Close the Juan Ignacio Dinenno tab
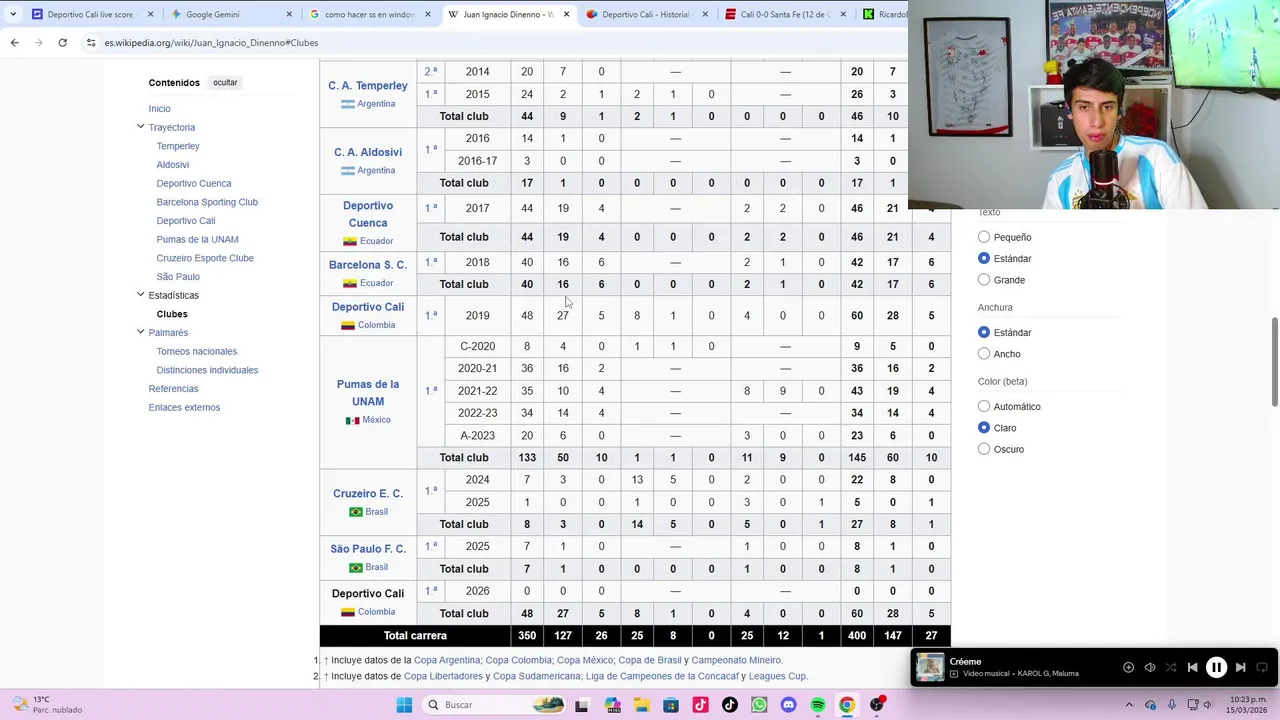 [x=566, y=14]
